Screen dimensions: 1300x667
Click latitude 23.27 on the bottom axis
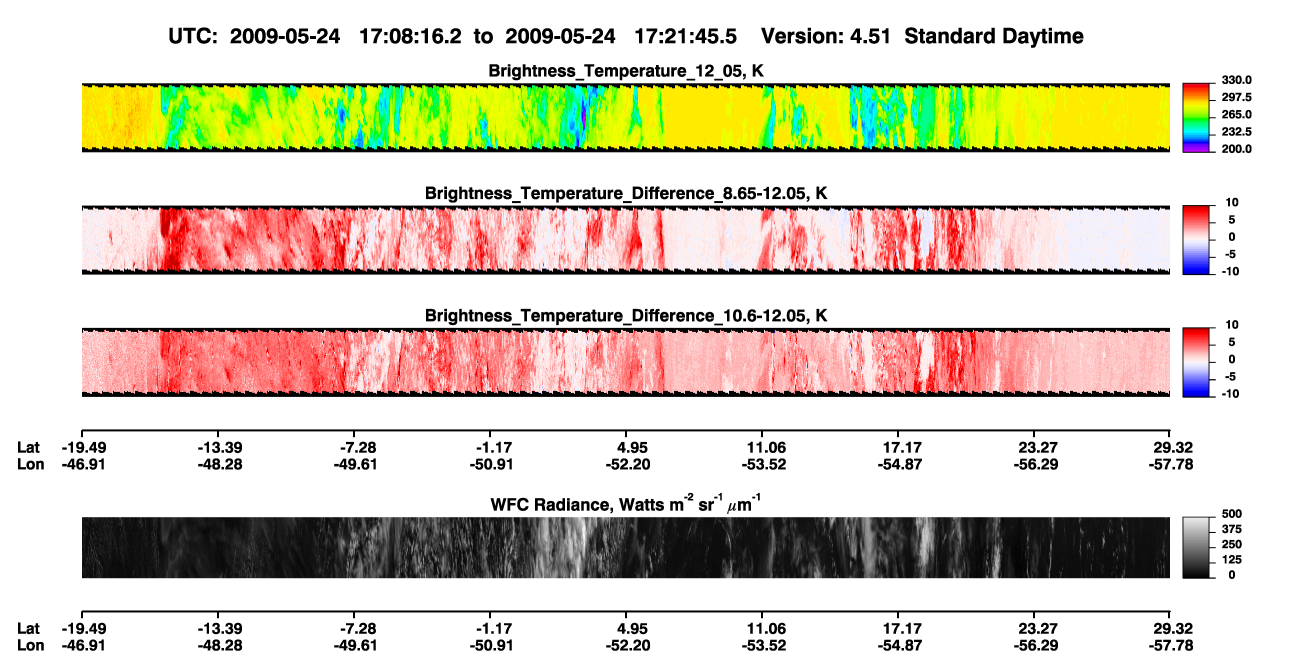click(x=1036, y=628)
